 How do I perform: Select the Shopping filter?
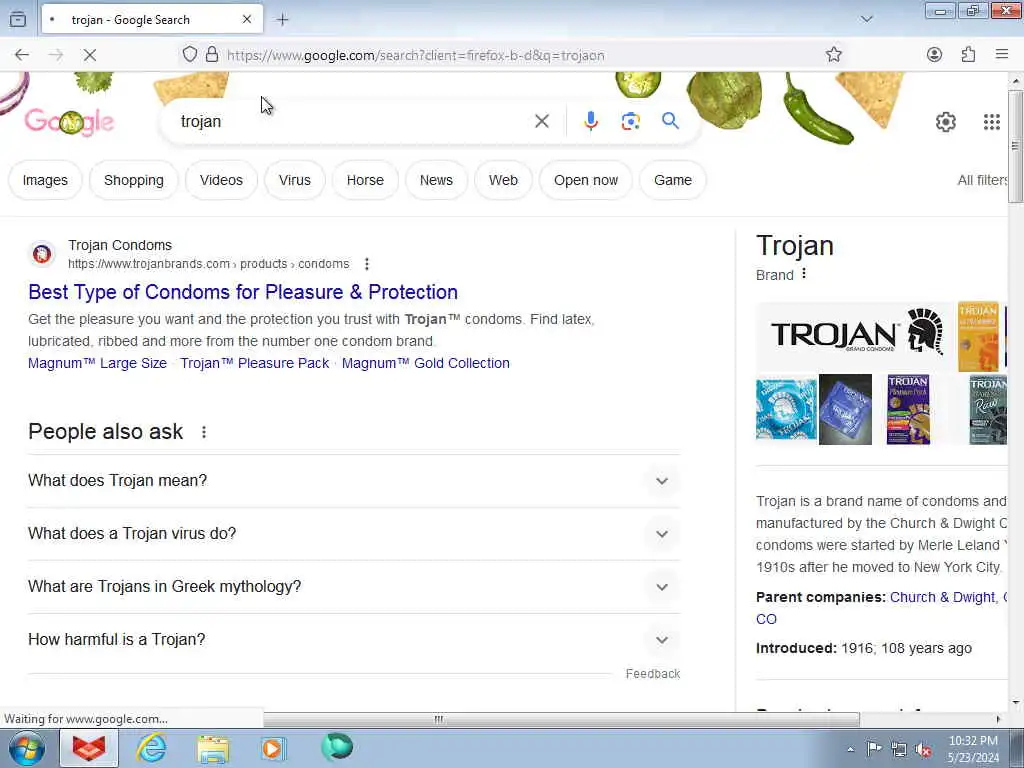[134, 180]
